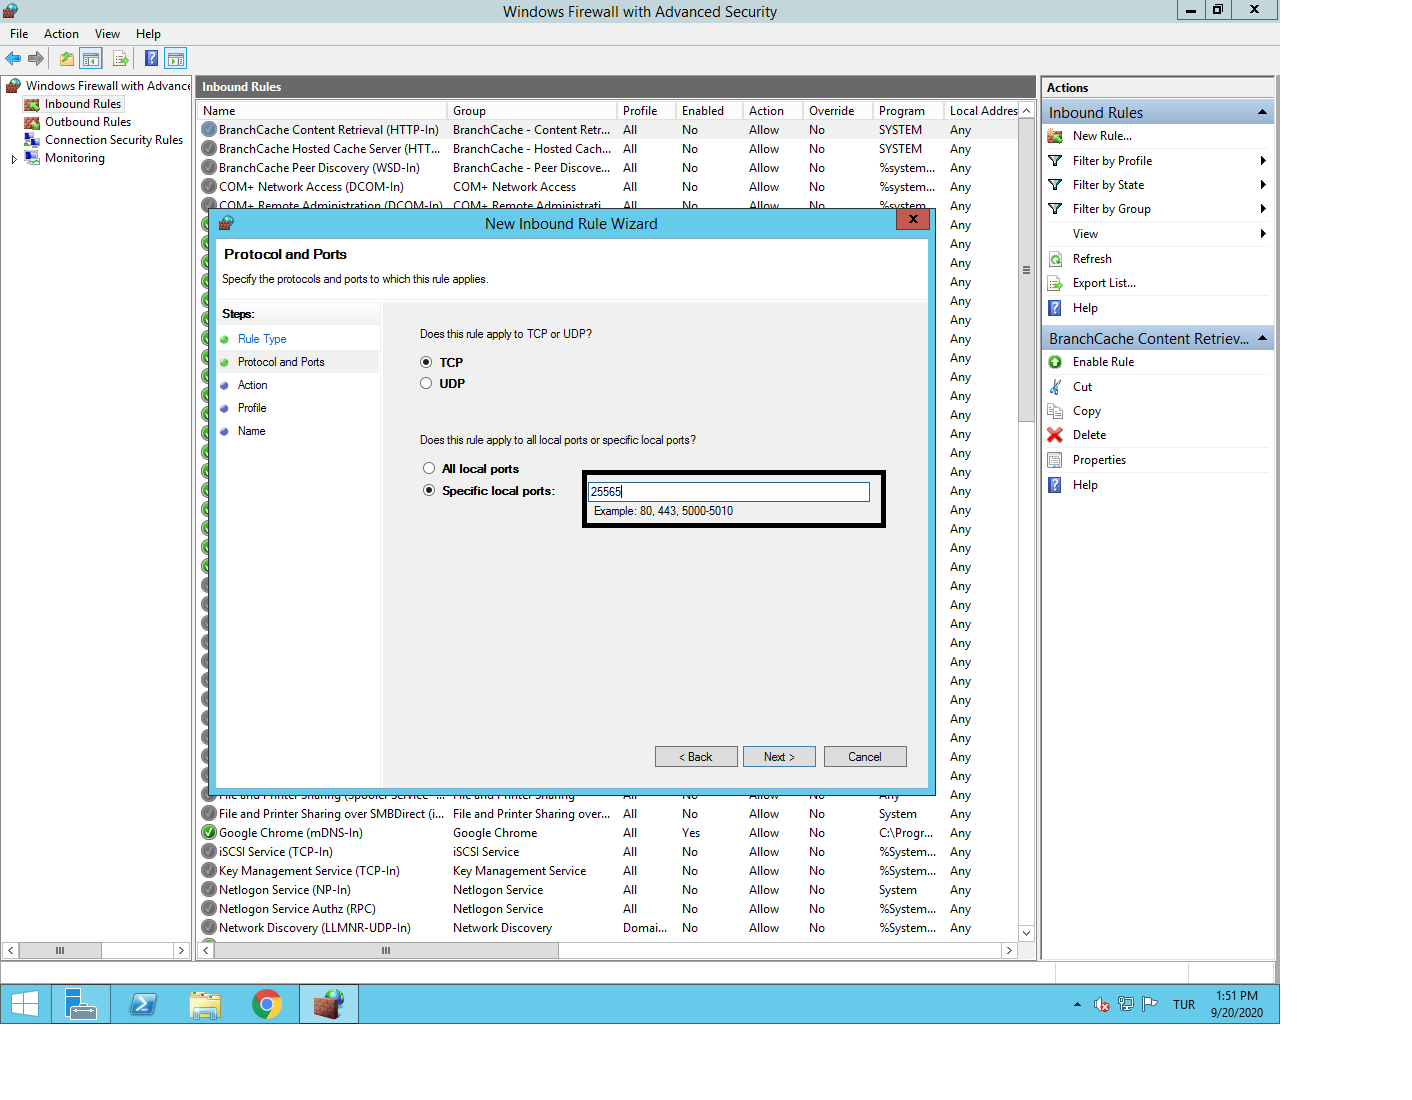
Task: Close the New Inbound Rule Wizard dialog
Action: pyautogui.click(x=913, y=219)
